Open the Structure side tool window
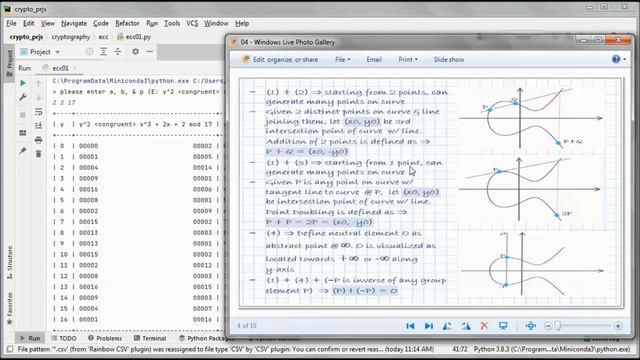The image size is (640, 360). point(9,262)
